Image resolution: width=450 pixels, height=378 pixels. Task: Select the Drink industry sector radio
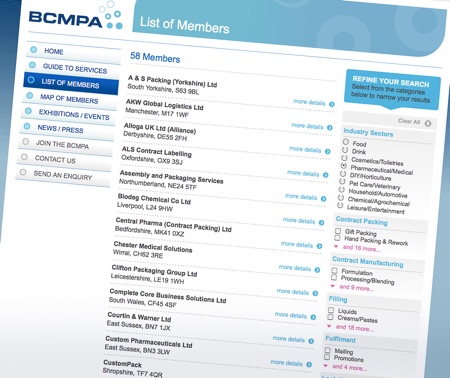345,150
